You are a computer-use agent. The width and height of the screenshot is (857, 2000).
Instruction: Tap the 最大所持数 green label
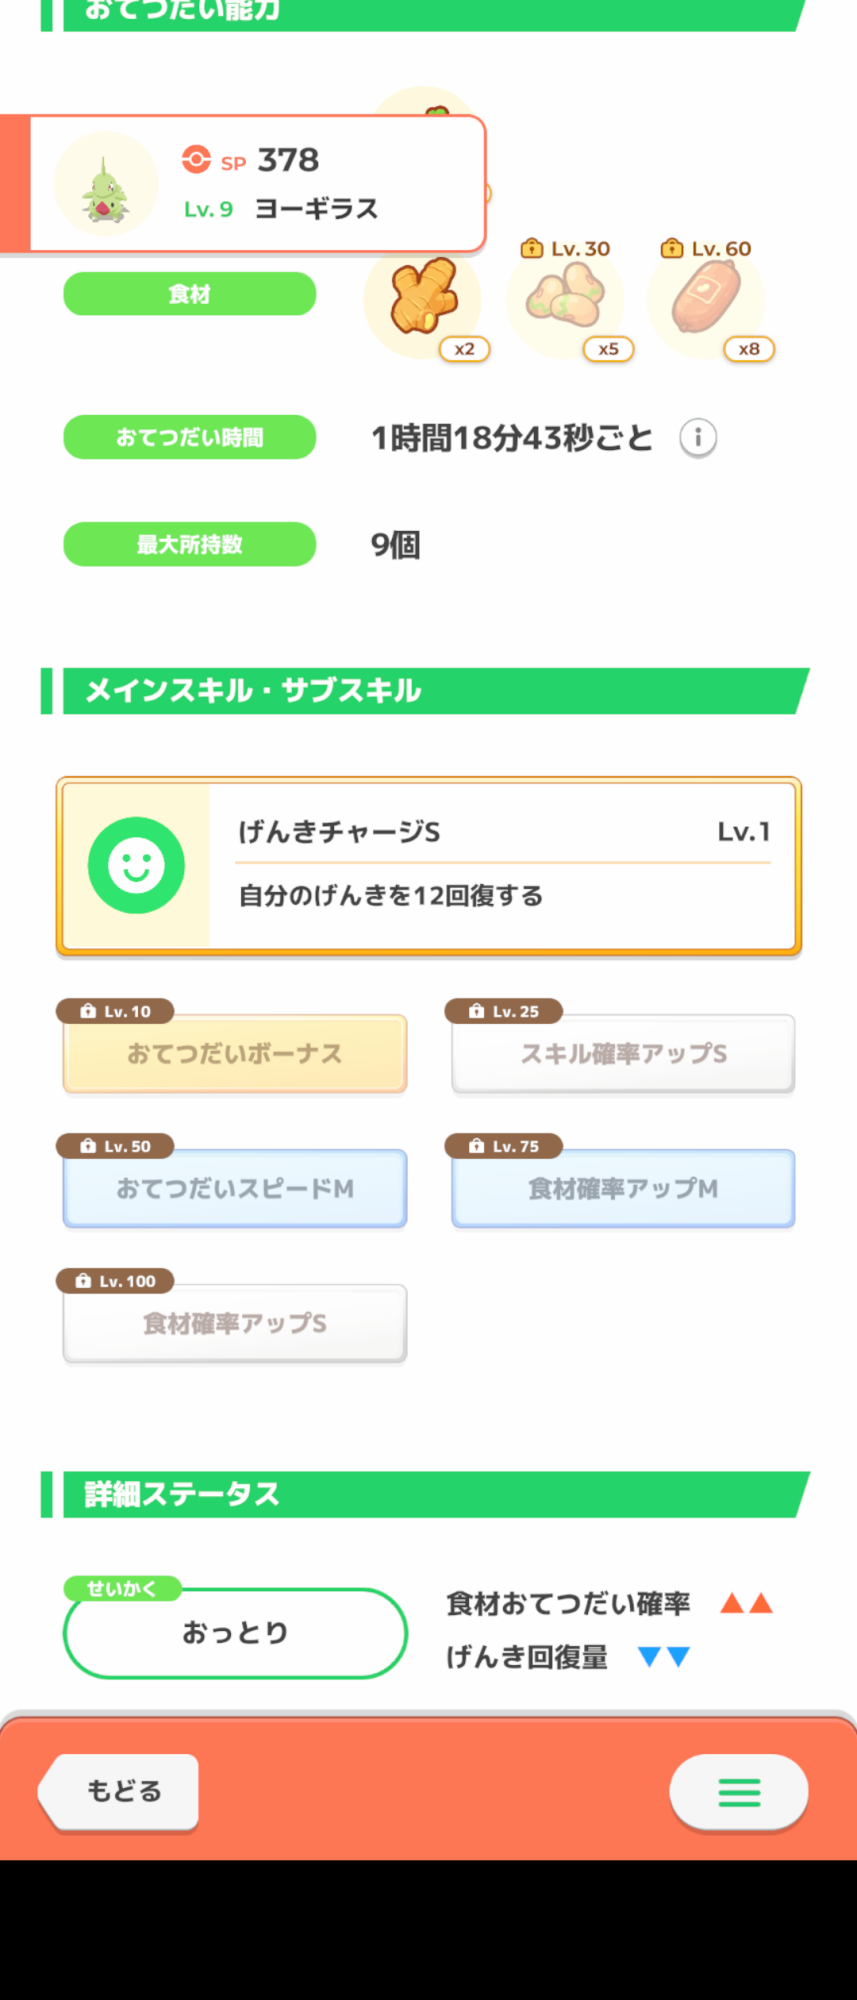pos(190,545)
